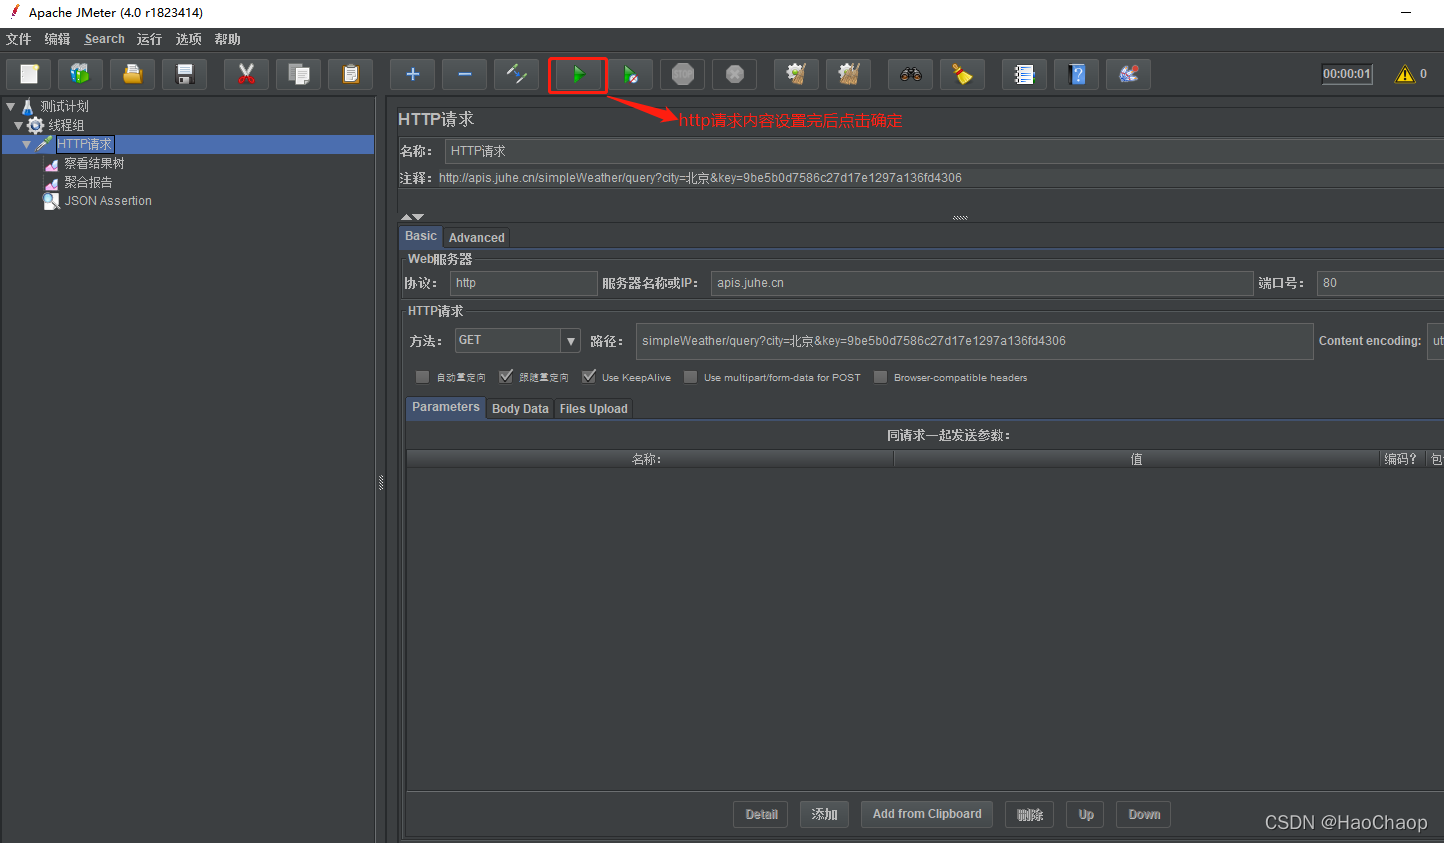Click the Cut scissors icon

tap(246, 74)
